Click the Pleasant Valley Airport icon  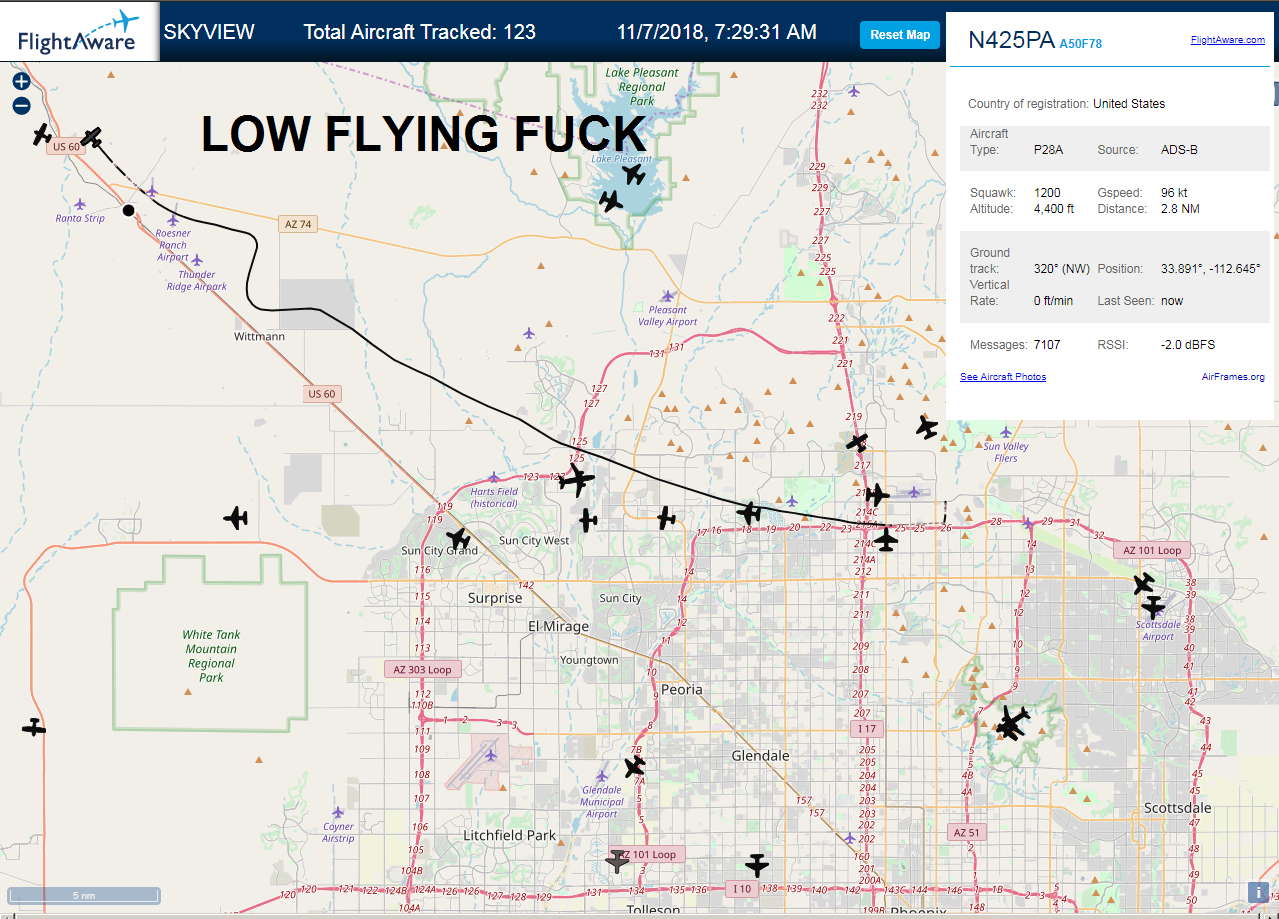pos(667,296)
